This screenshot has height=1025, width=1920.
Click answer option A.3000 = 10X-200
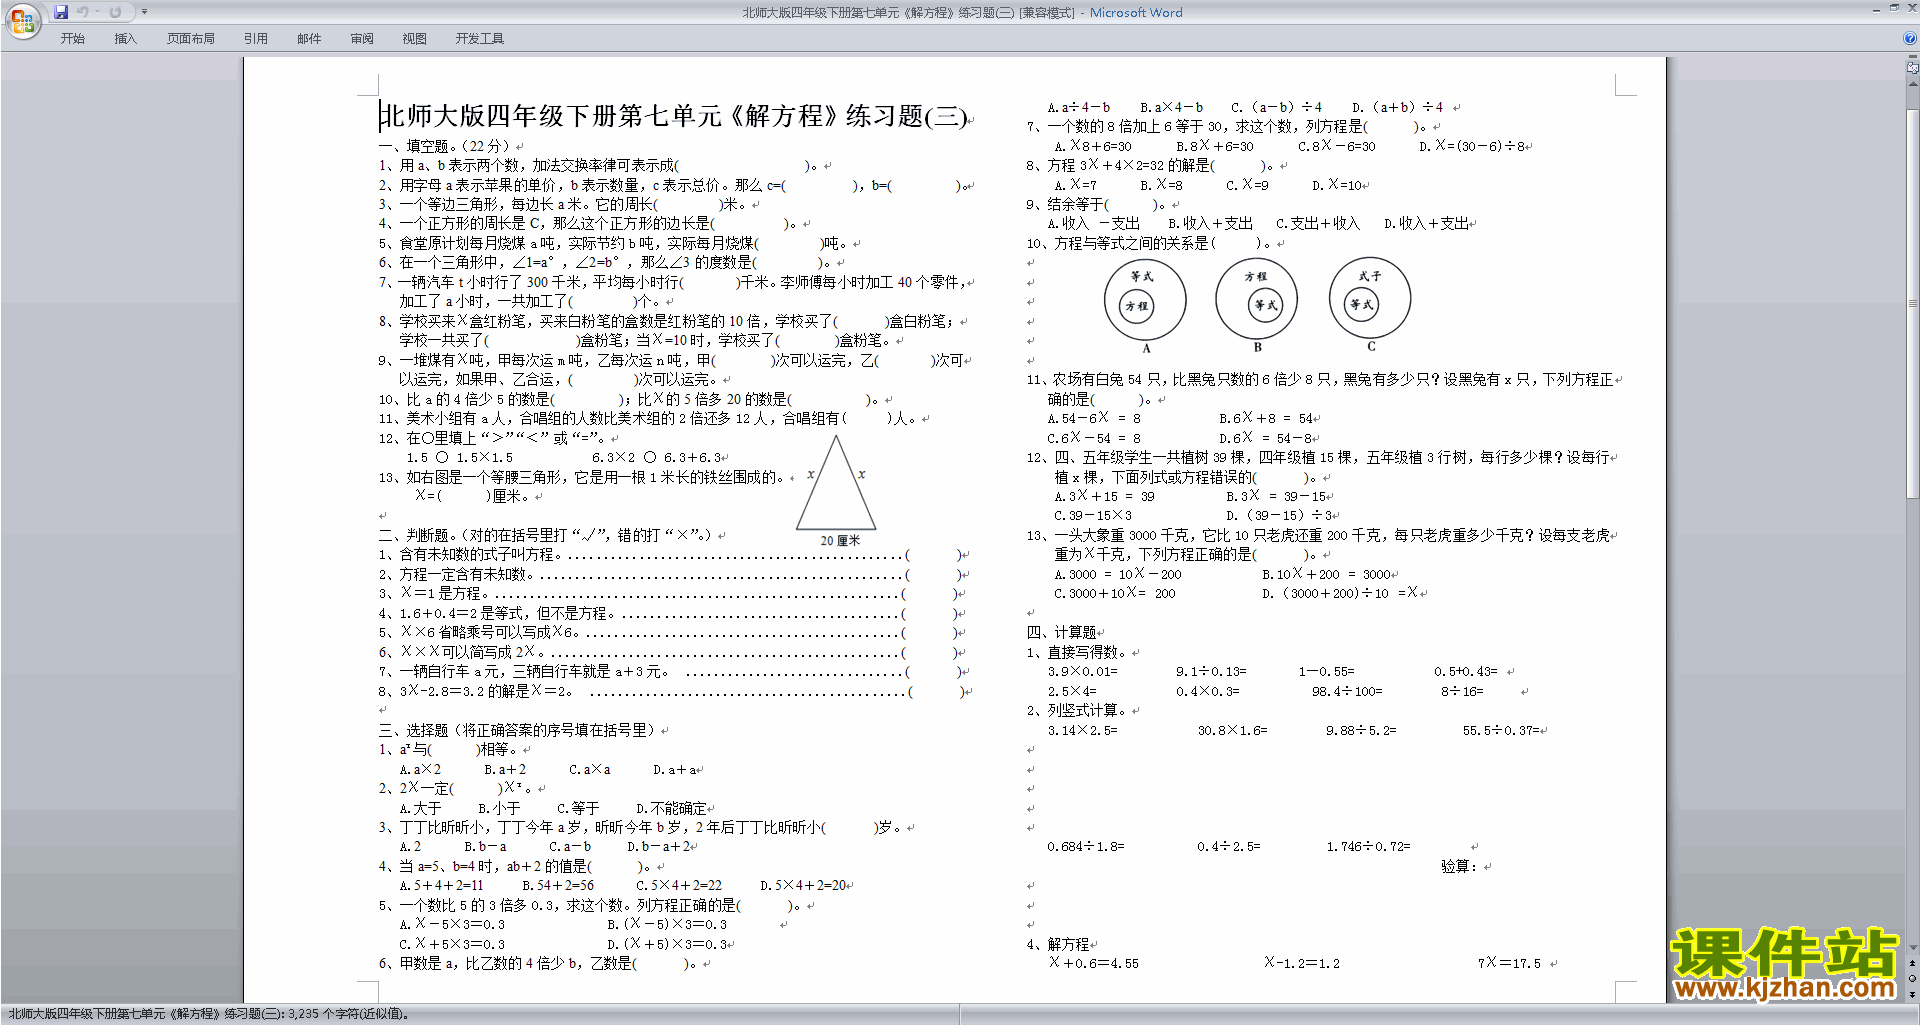pos(1118,574)
